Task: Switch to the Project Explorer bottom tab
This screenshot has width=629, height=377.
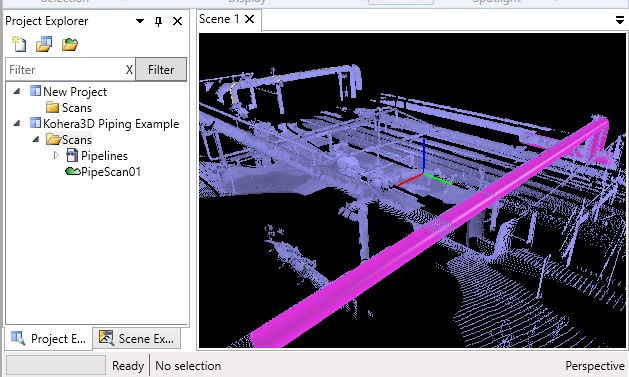Action: coord(48,339)
